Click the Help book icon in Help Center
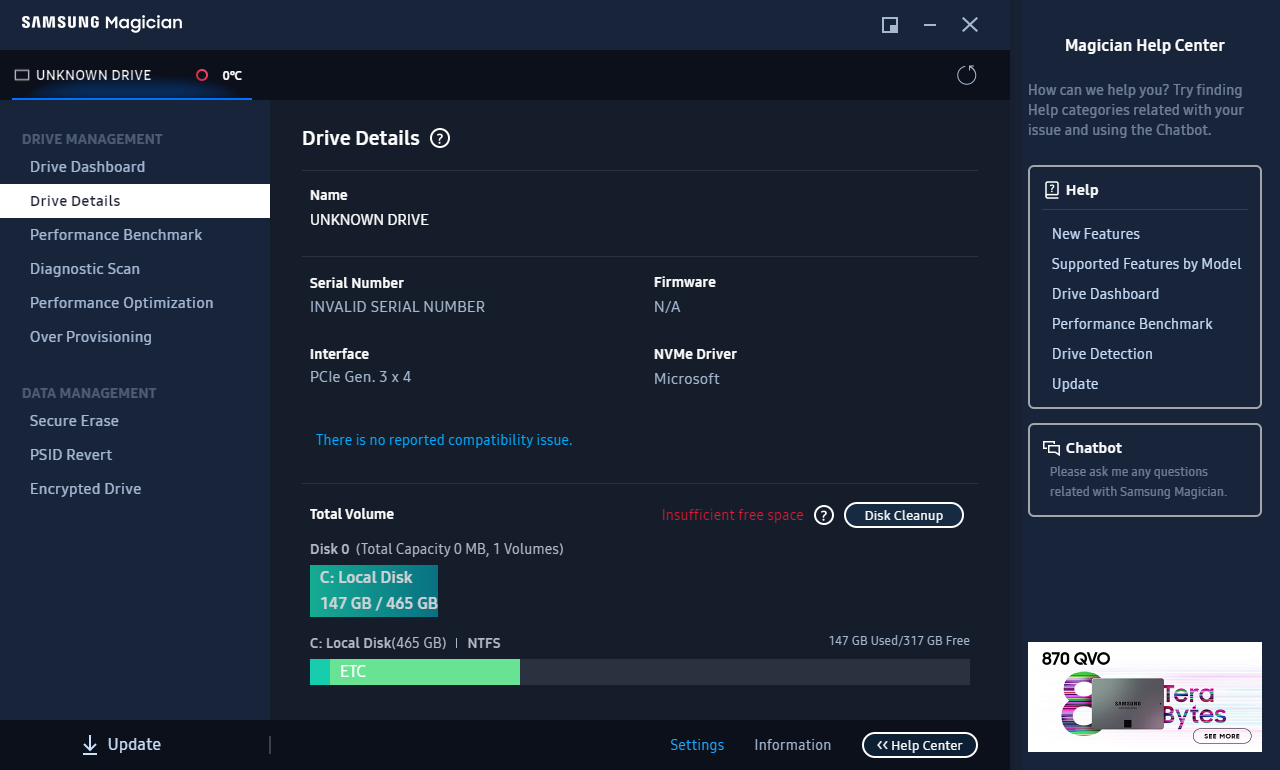The image size is (1280, 770). [1052, 190]
